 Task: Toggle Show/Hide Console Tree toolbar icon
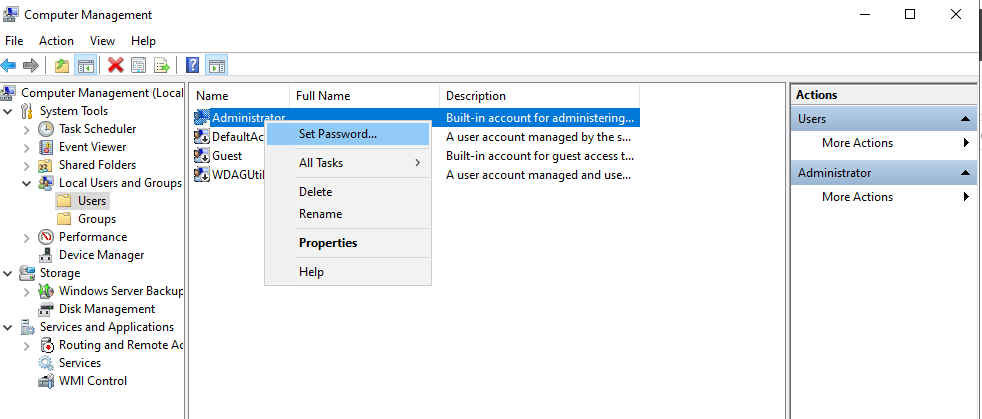tap(85, 65)
